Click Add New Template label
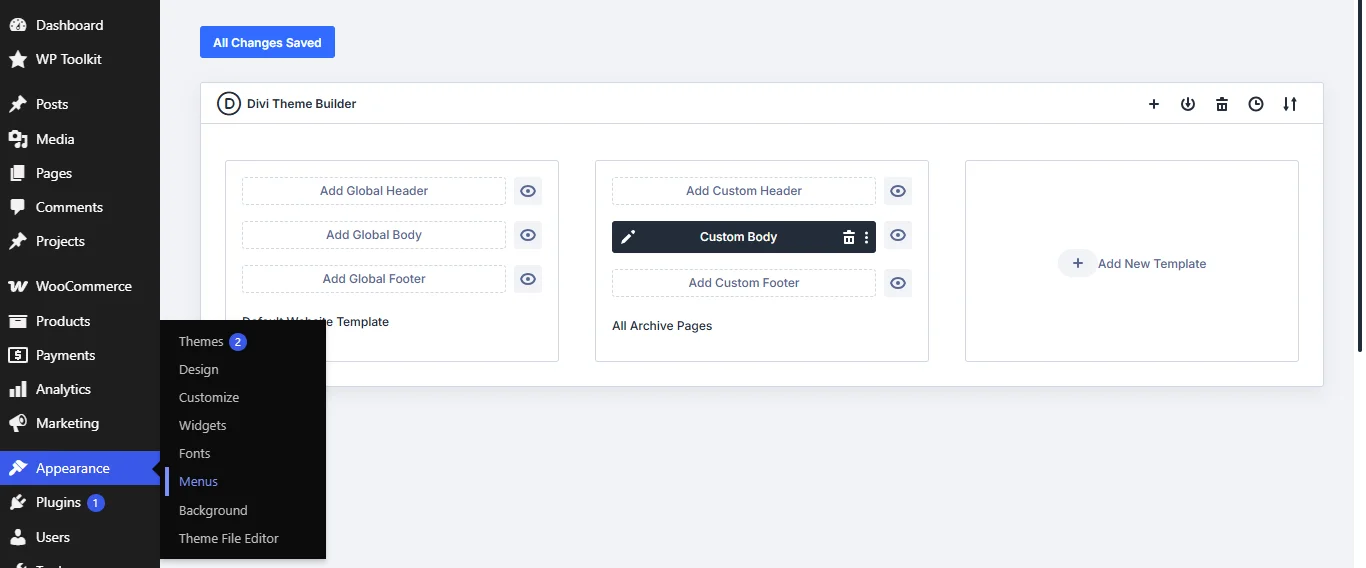 [x=1152, y=264]
